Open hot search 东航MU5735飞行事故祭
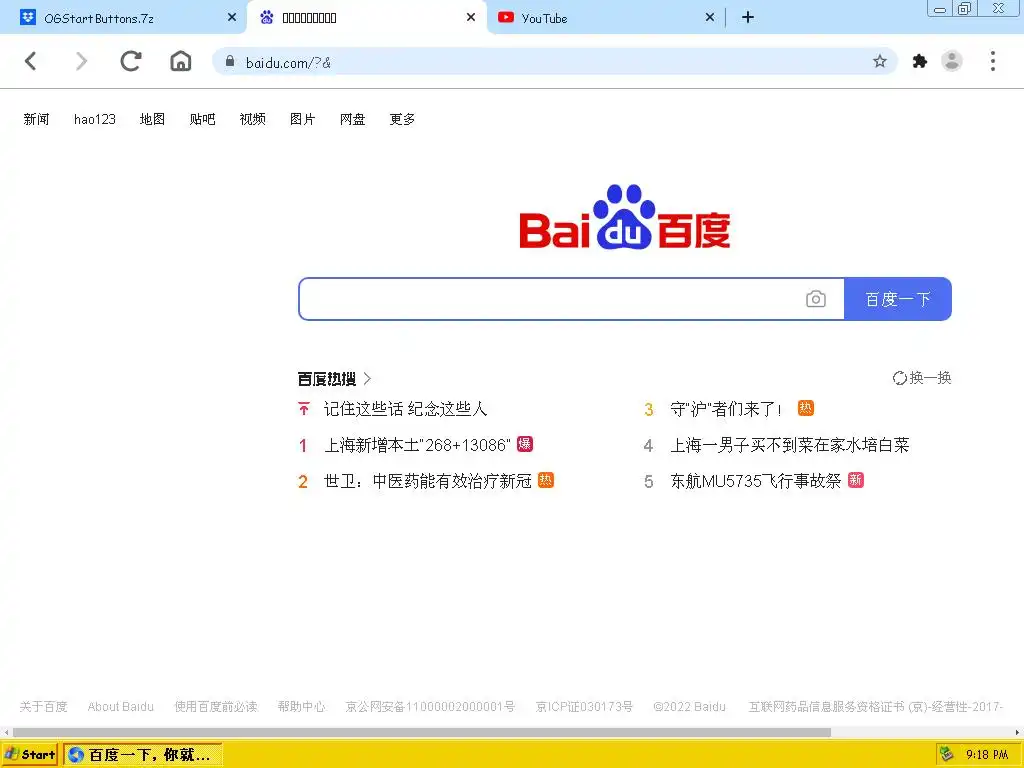The image size is (1024, 768). pyautogui.click(x=756, y=481)
